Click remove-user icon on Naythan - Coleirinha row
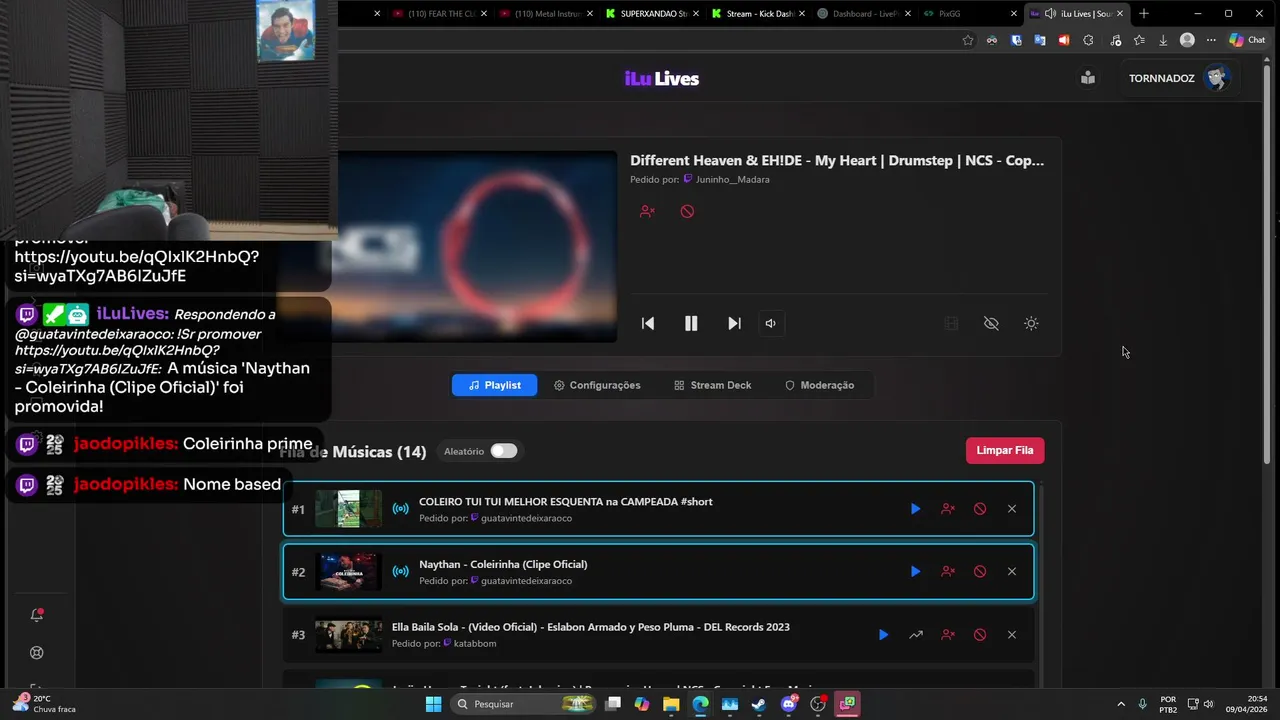Image resolution: width=1280 pixels, height=720 pixels. pyautogui.click(x=948, y=572)
